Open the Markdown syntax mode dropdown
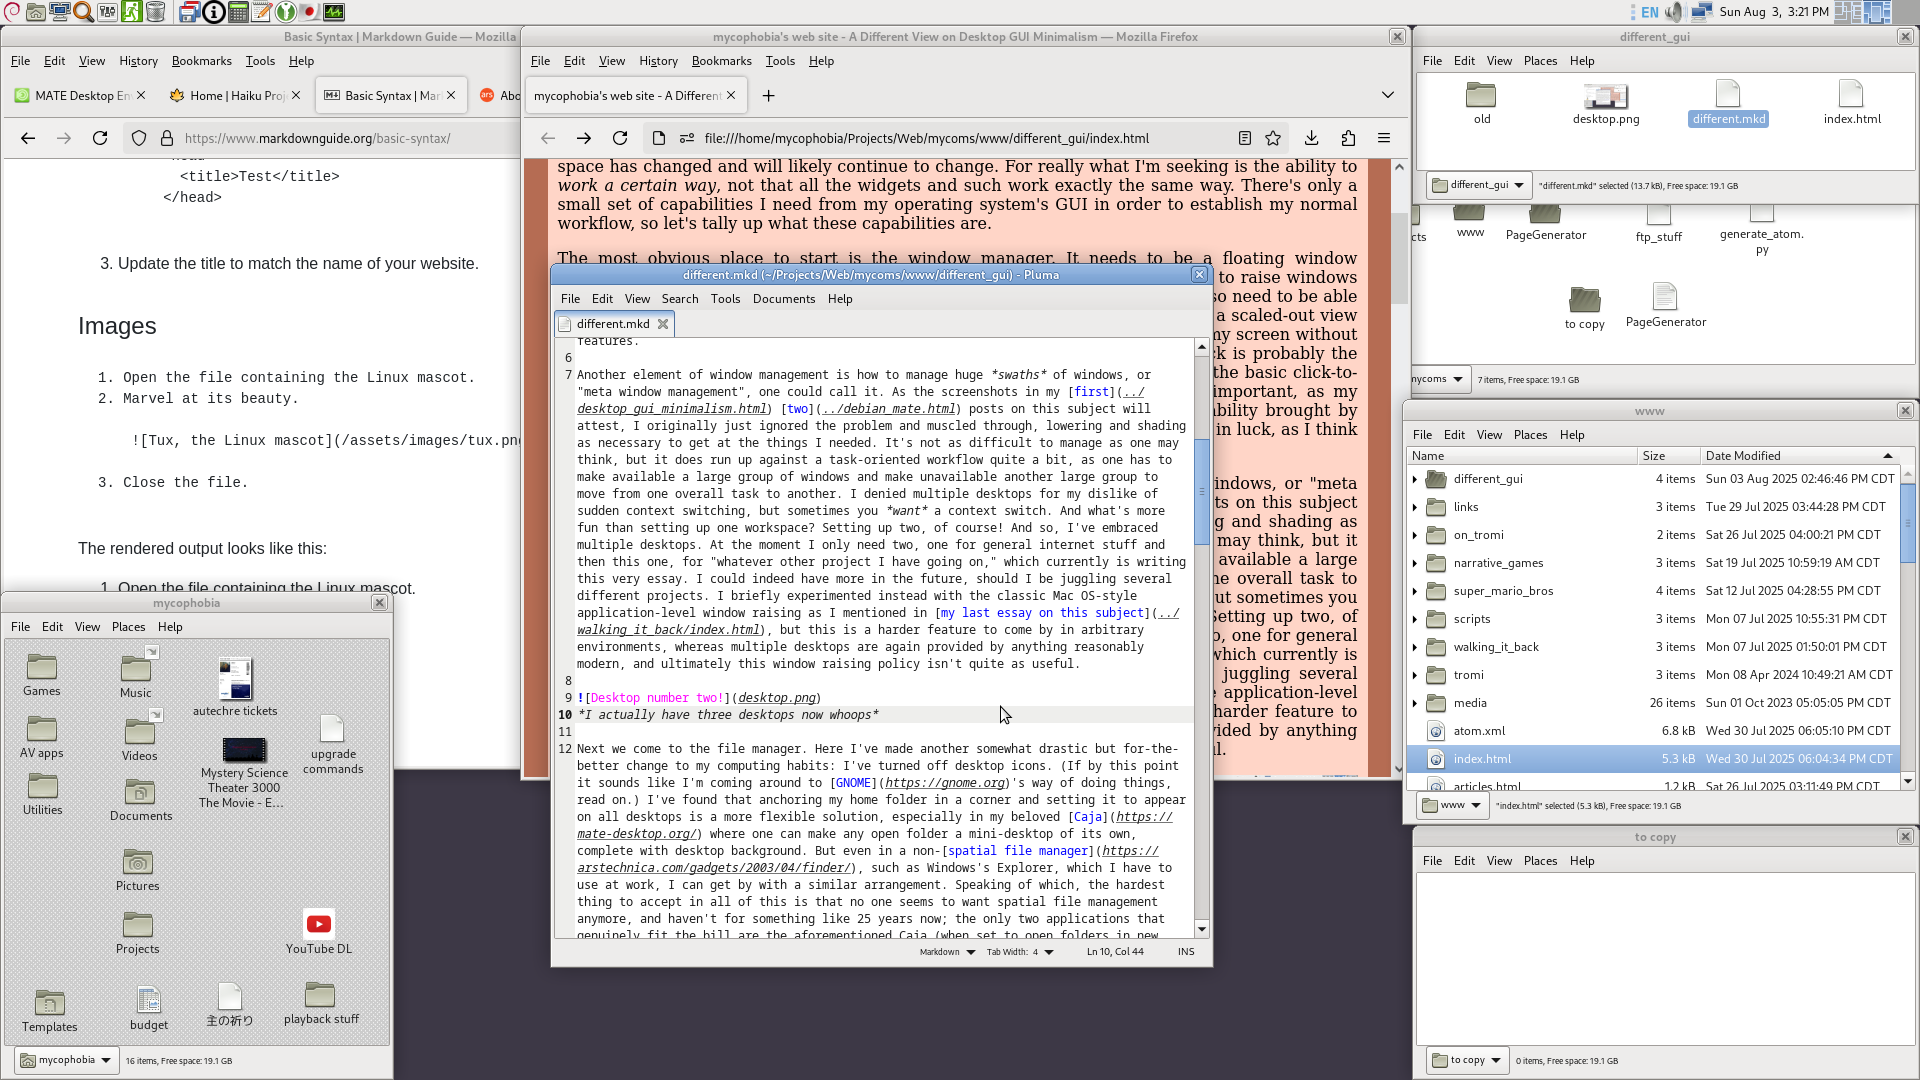Viewport: 1920px width, 1080px height. (x=946, y=952)
